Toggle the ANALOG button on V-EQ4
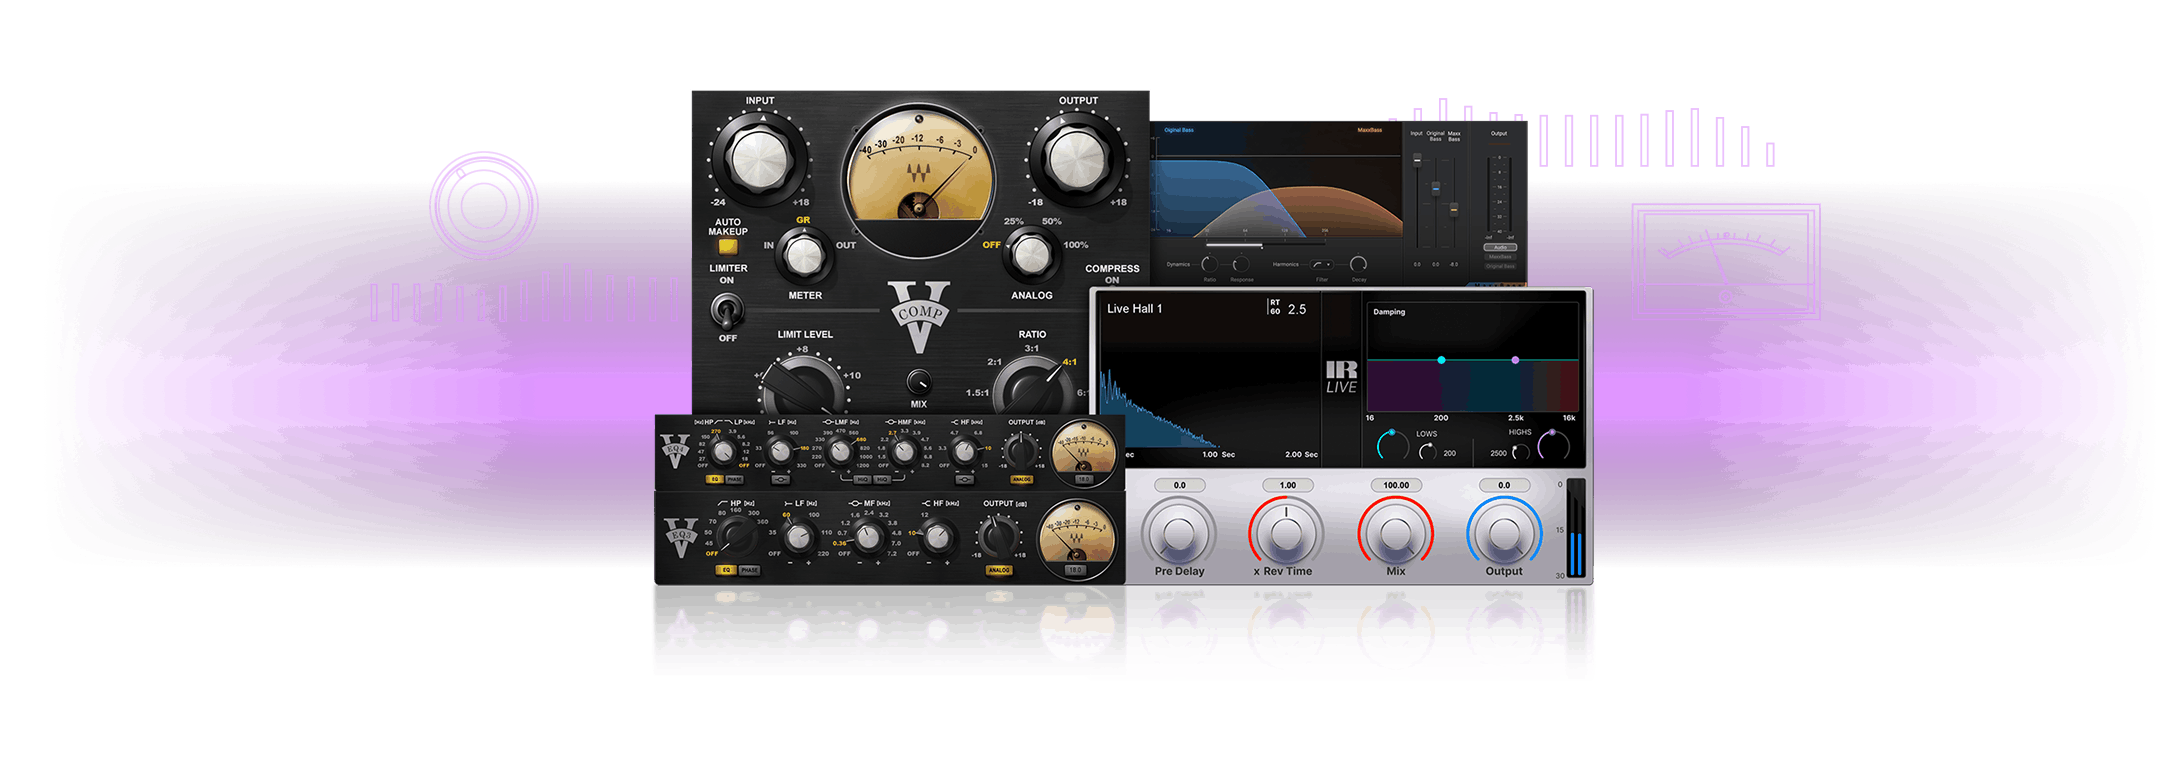Image resolution: width=2161 pixels, height=780 pixels. [x=1022, y=480]
